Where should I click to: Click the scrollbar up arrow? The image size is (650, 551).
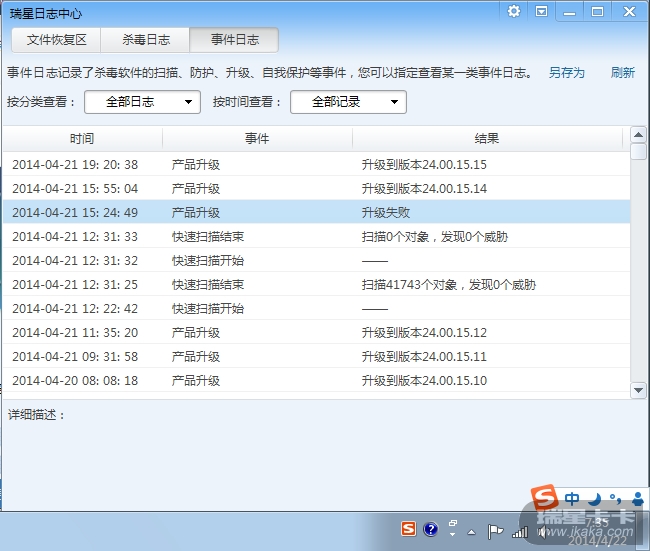click(x=638, y=135)
